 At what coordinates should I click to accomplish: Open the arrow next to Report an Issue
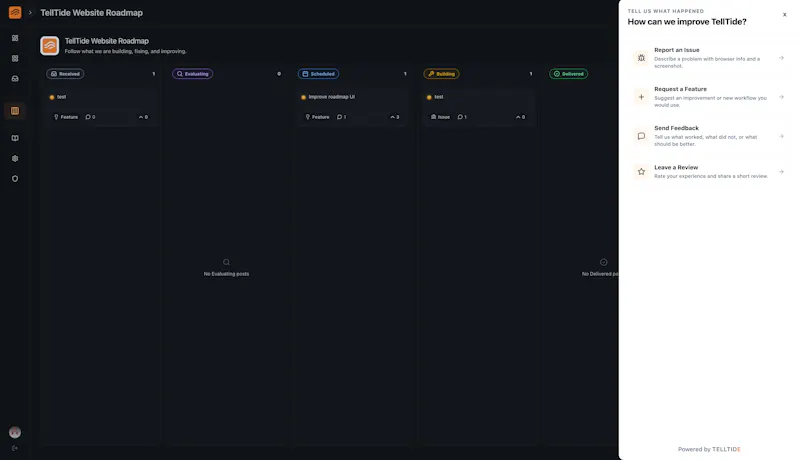781,58
